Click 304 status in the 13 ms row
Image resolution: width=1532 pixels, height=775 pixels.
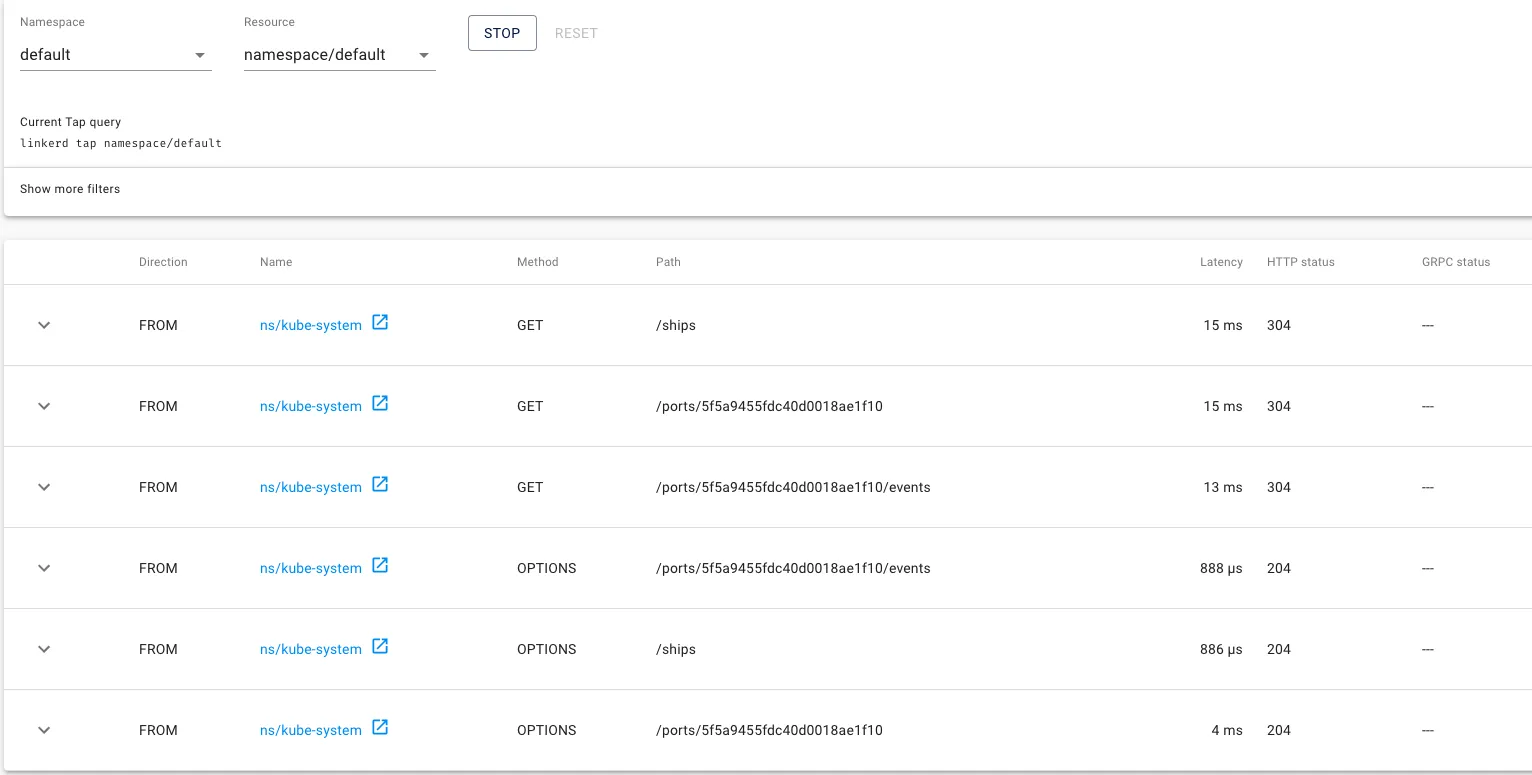1279,487
